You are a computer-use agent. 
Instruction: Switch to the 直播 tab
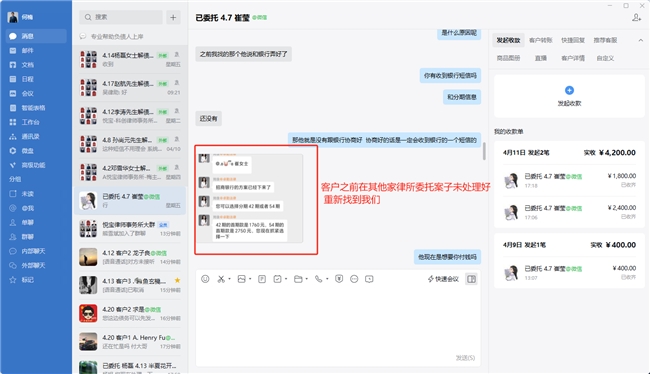point(541,58)
